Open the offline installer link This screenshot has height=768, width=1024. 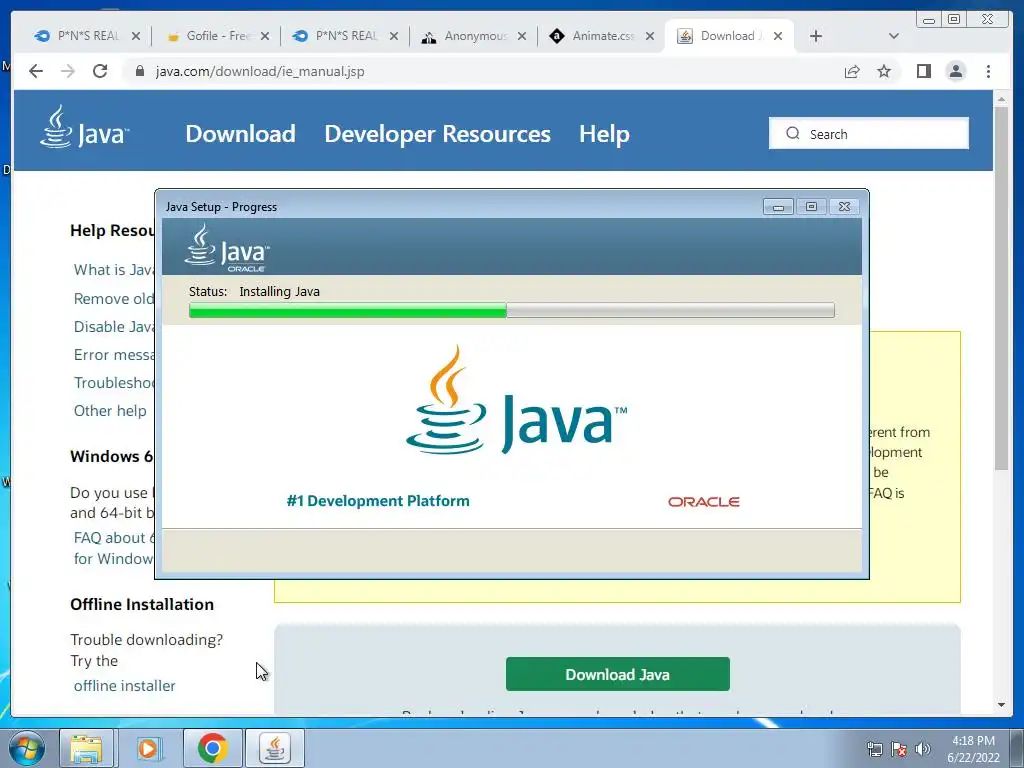tap(125, 686)
